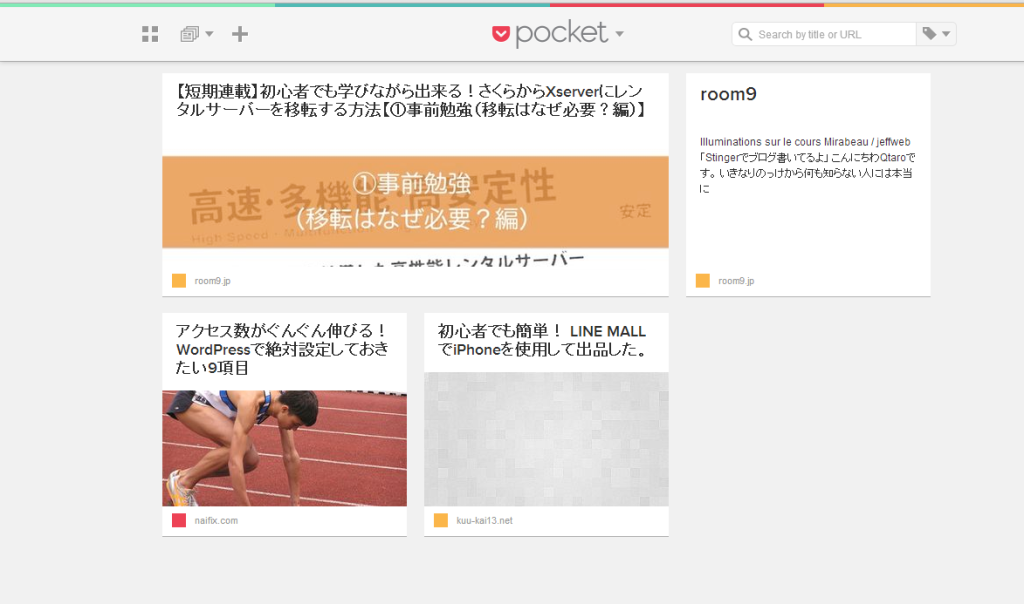The width and height of the screenshot is (1024, 604).
Task: Expand the tag dropdown arrow beside the search bar
Action: coord(944,33)
